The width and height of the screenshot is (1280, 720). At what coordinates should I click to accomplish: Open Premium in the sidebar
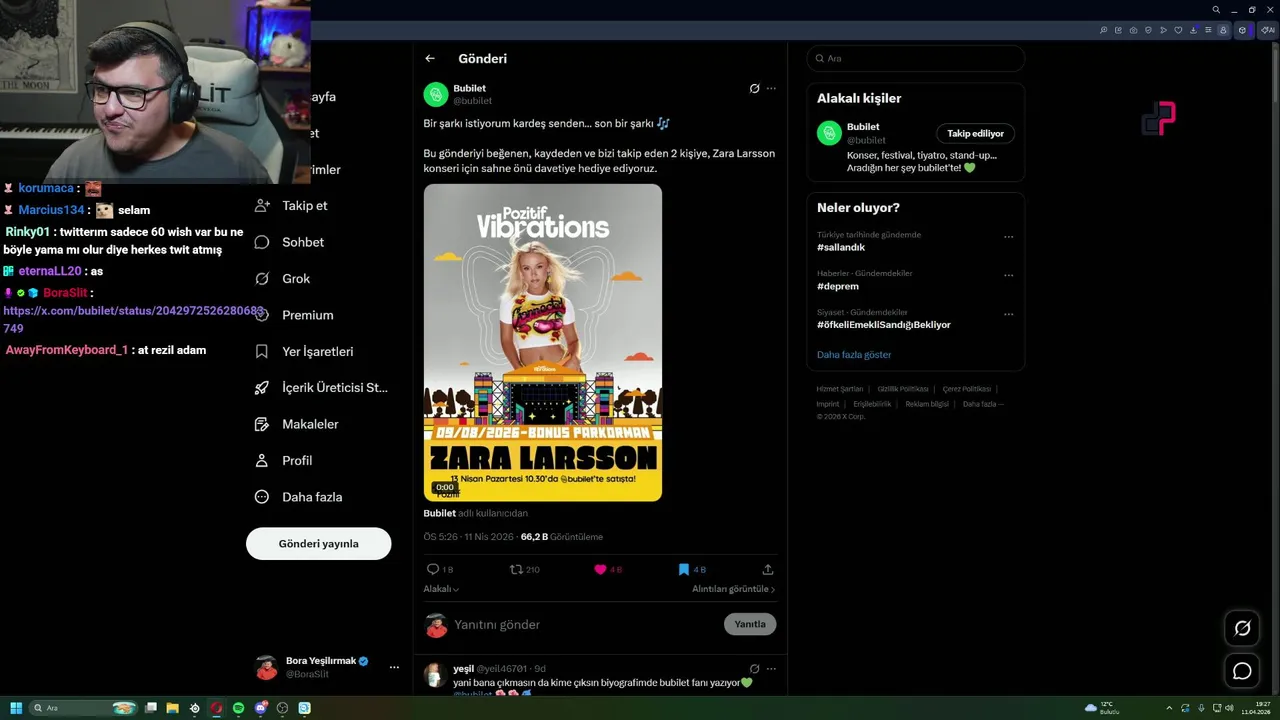tap(295, 315)
